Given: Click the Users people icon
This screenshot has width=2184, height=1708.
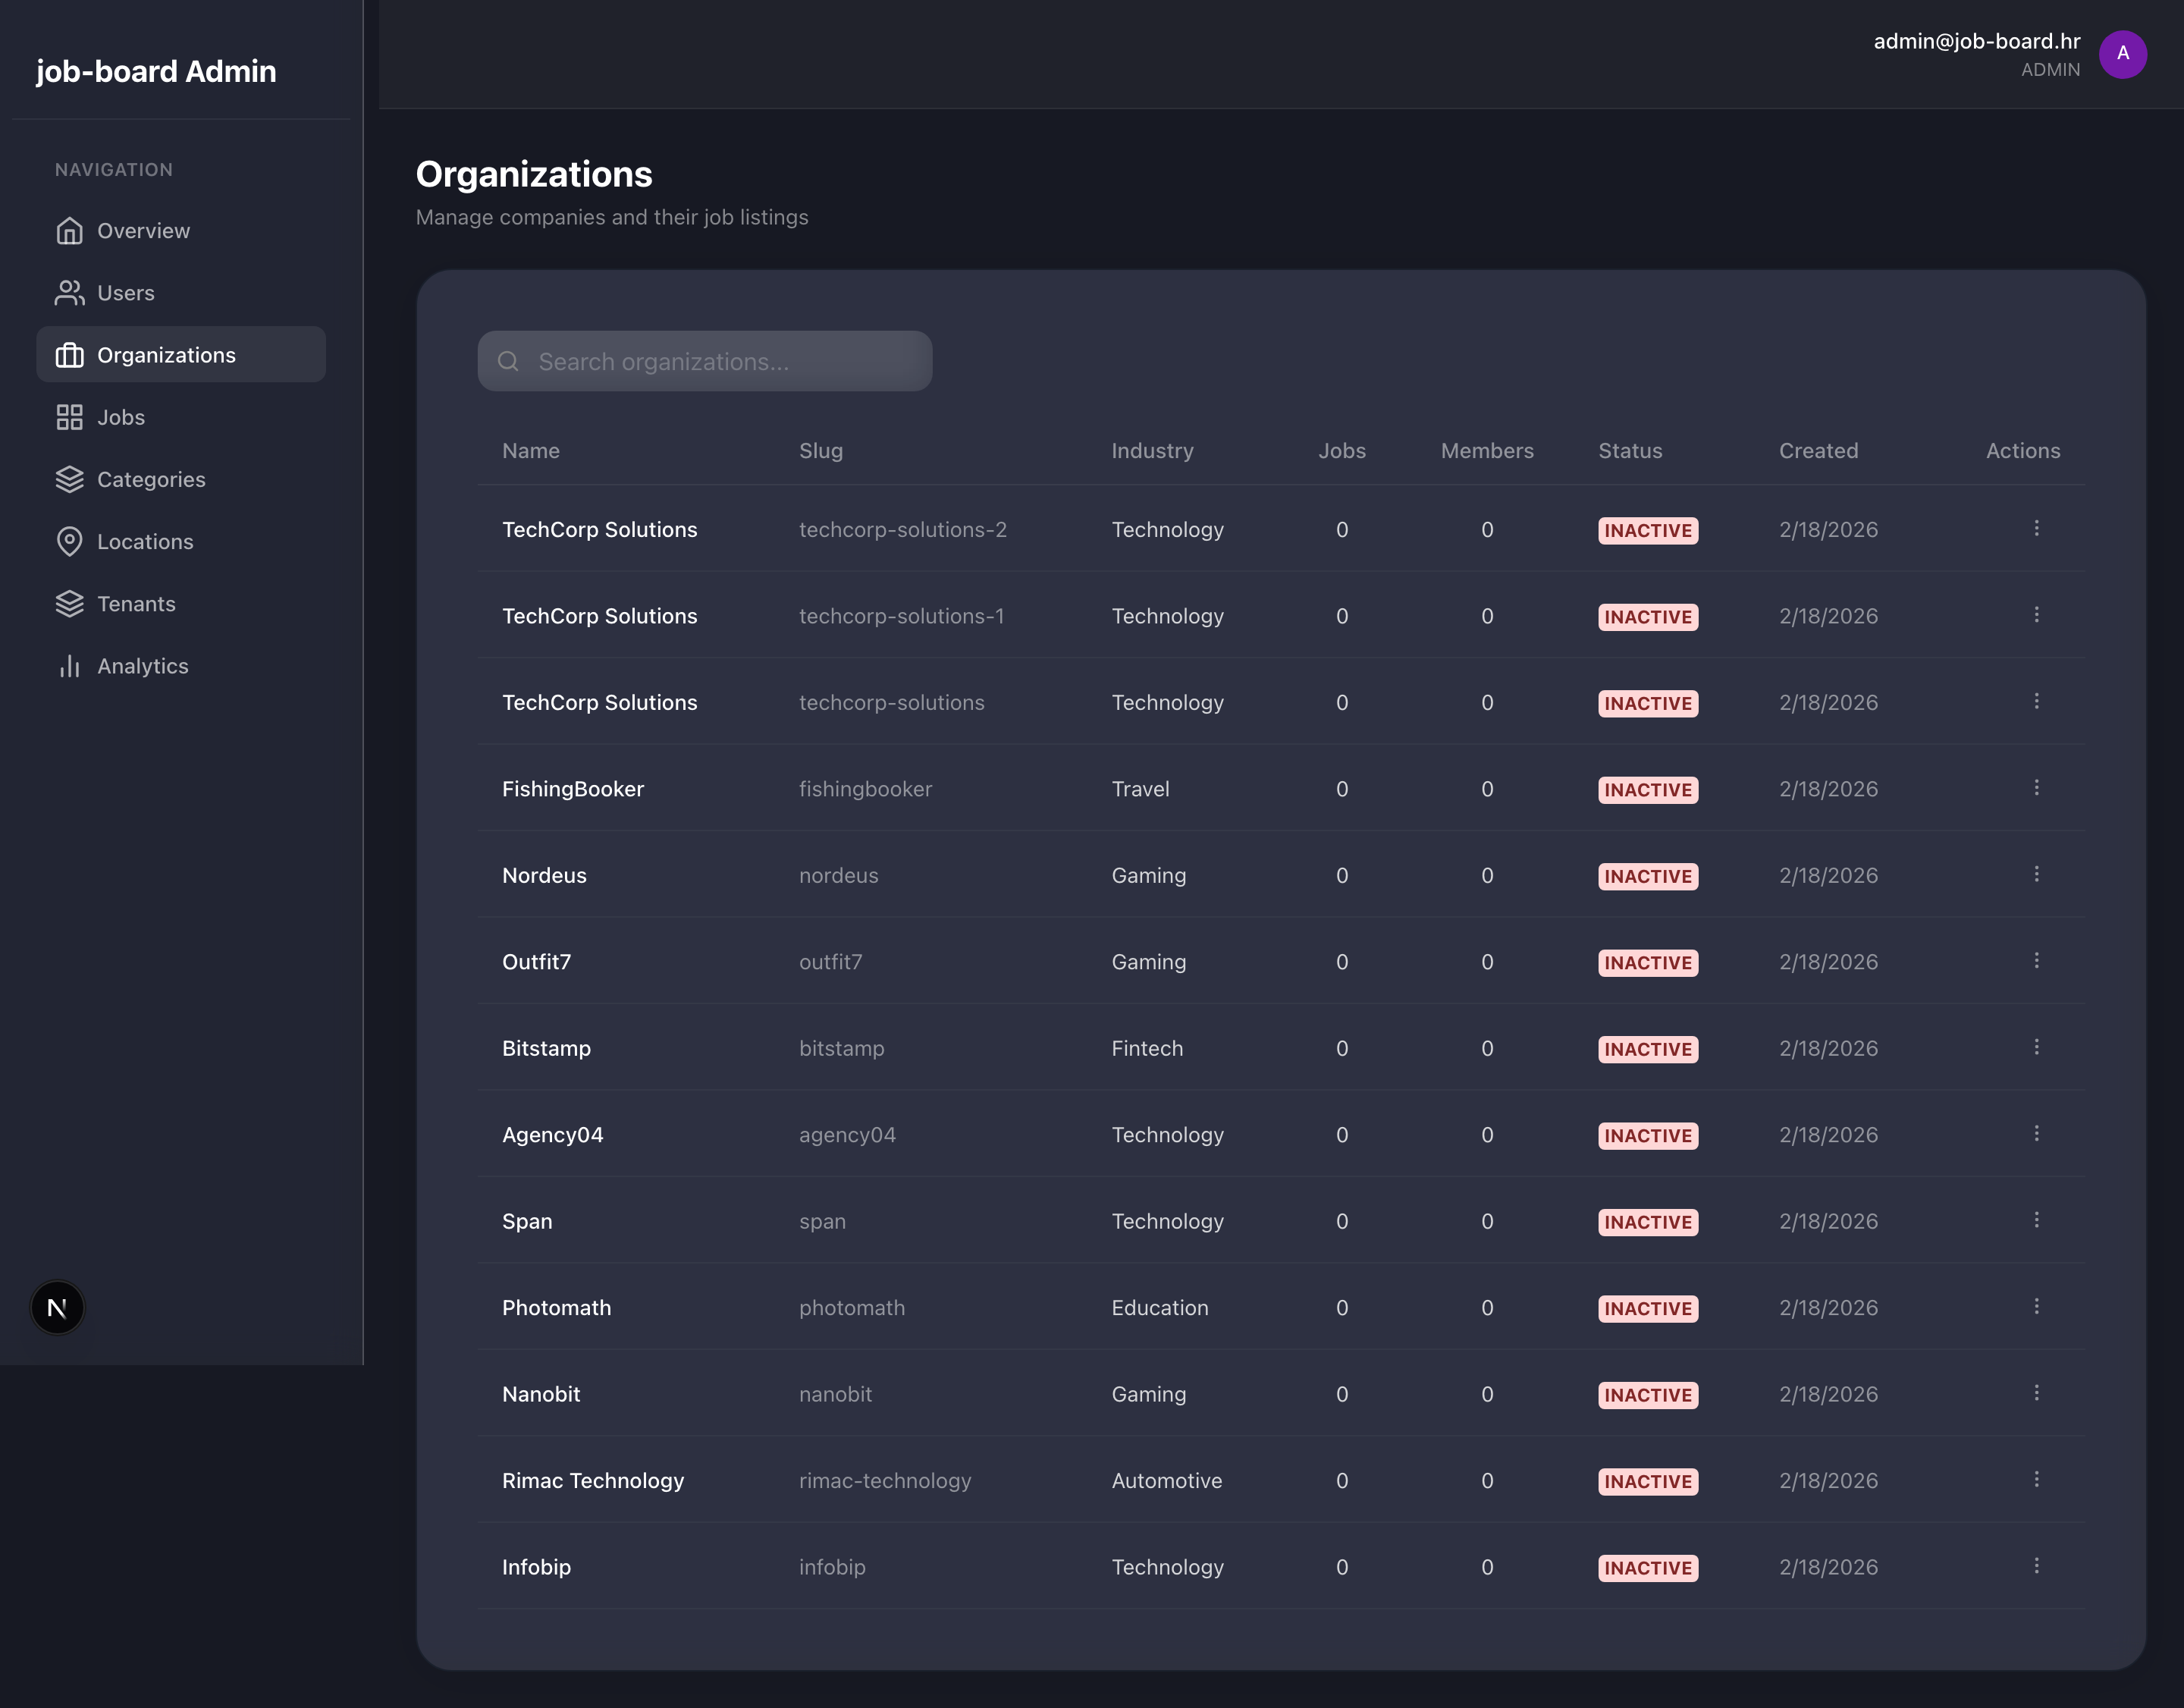Looking at the screenshot, I should (69, 293).
